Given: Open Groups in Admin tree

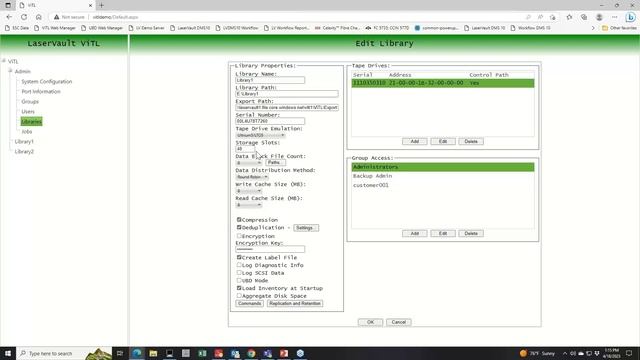Looking at the screenshot, I should pos(30,102).
